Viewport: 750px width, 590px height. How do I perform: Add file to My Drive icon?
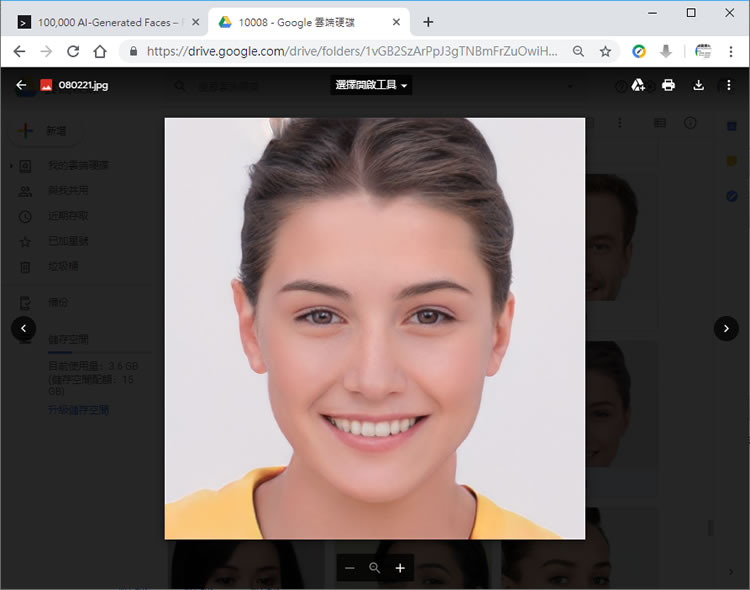coord(638,85)
